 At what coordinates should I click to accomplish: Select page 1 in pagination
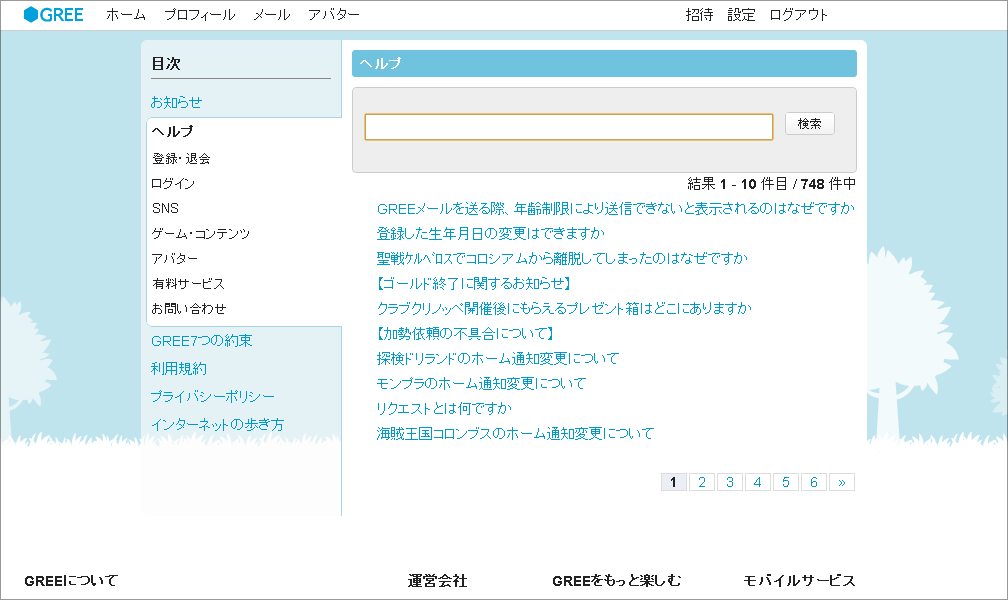click(674, 482)
